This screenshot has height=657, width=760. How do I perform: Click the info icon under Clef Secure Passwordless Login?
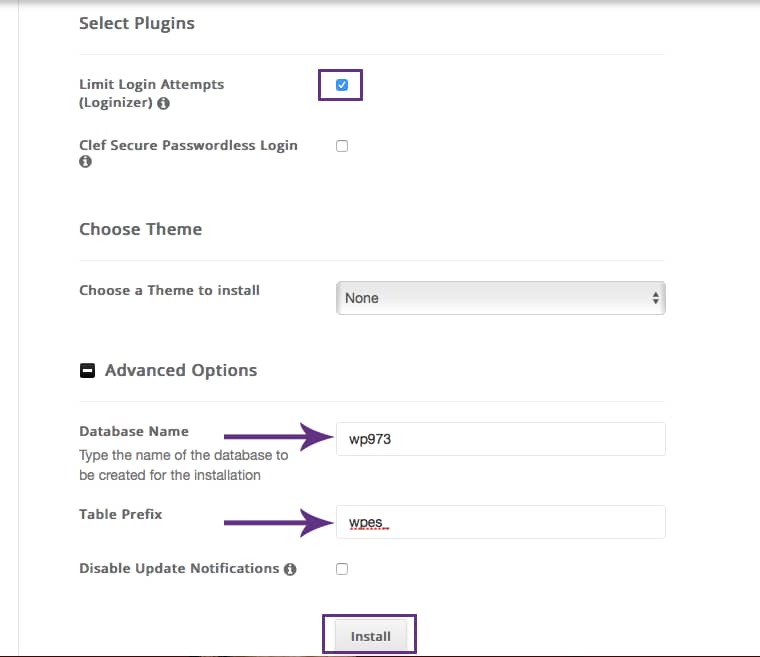[x=85, y=162]
